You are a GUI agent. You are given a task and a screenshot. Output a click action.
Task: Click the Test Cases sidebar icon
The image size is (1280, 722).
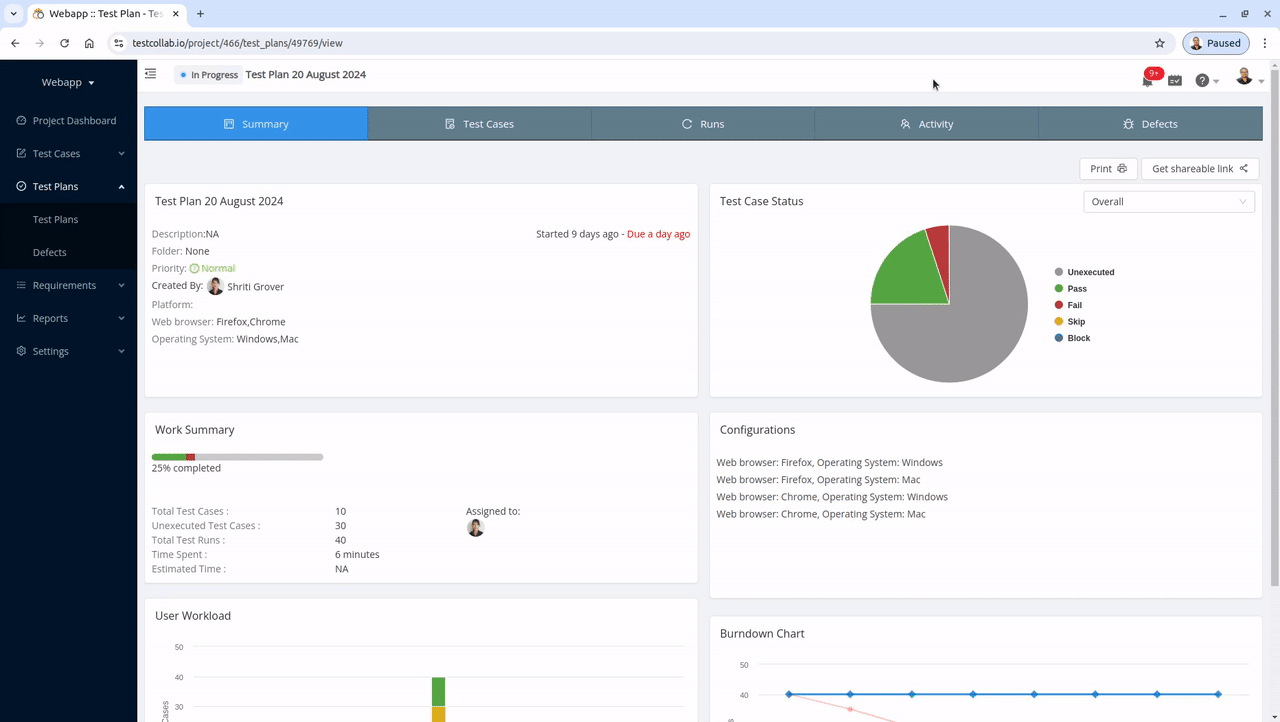(21, 153)
